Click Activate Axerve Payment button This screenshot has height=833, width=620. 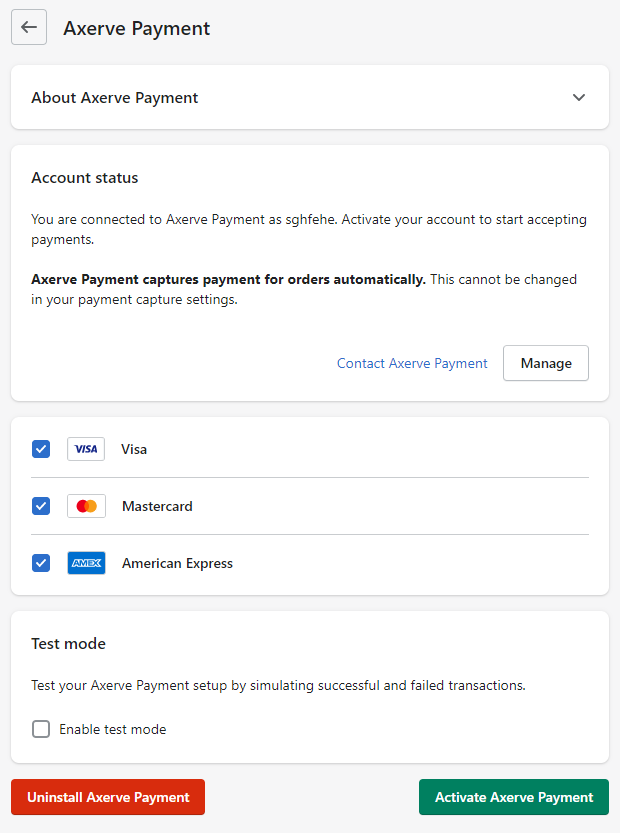514,797
